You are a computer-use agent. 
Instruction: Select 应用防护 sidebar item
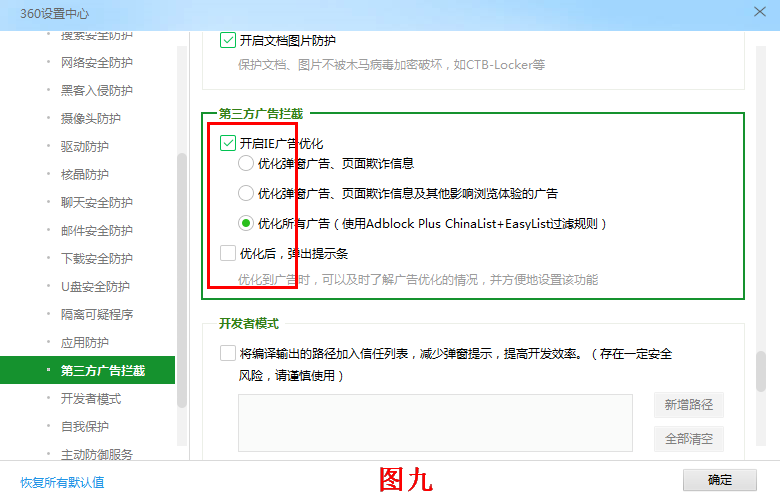click(x=85, y=343)
